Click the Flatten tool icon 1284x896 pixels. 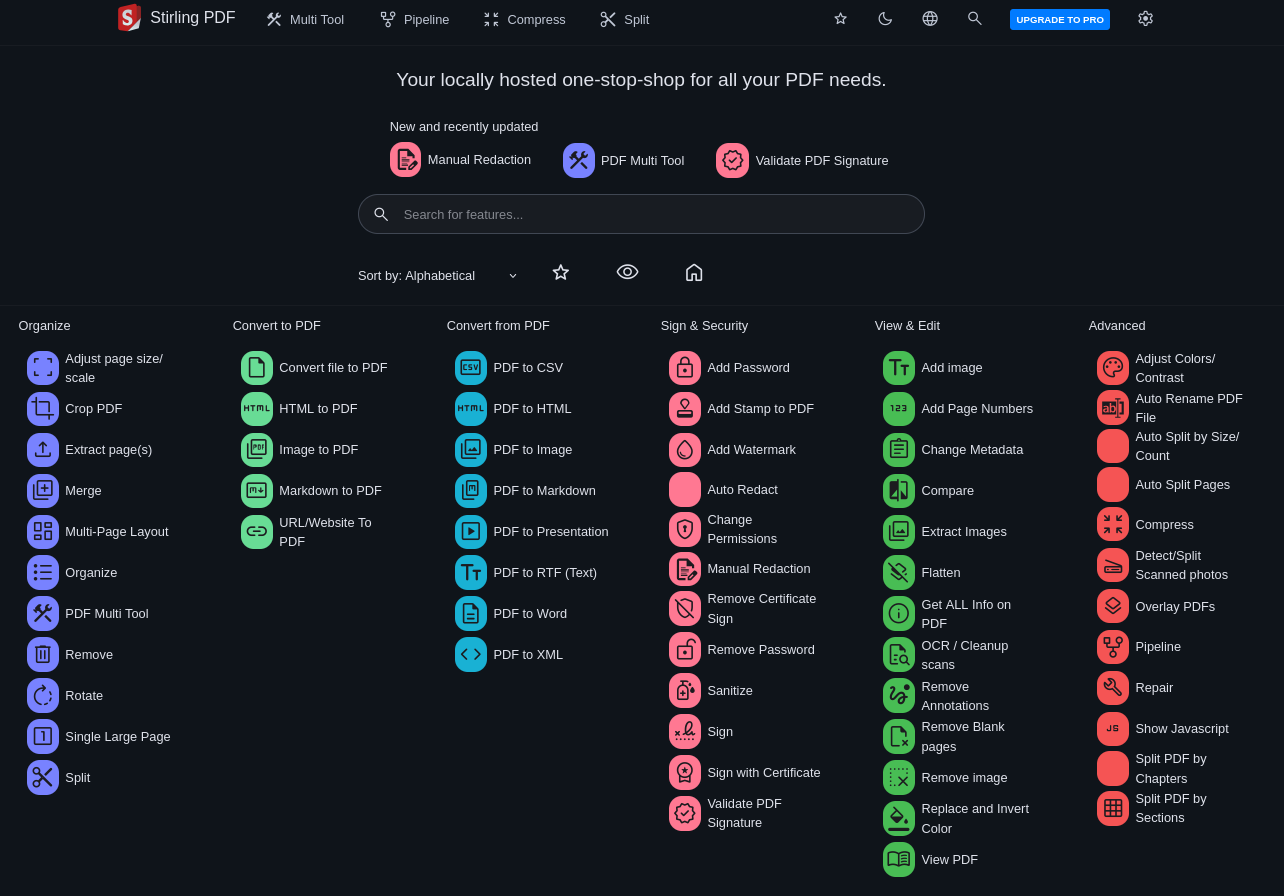click(x=899, y=573)
